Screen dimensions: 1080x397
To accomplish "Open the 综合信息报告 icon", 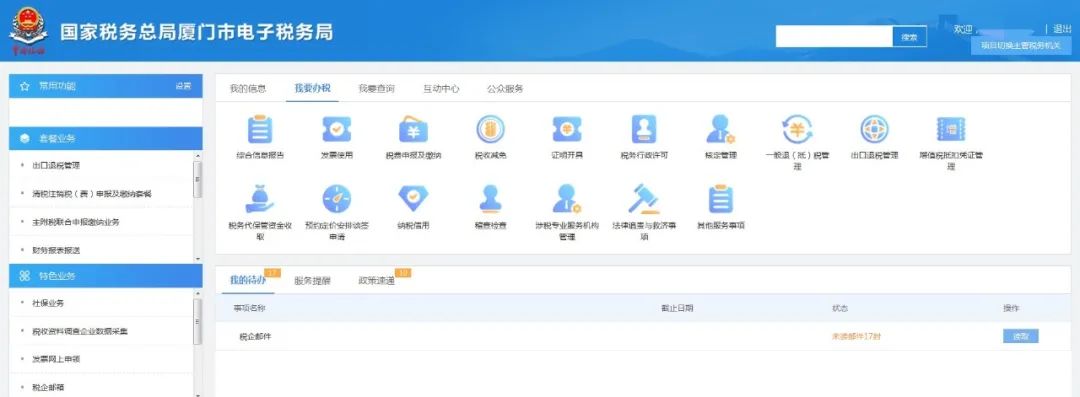I will [260, 129].
